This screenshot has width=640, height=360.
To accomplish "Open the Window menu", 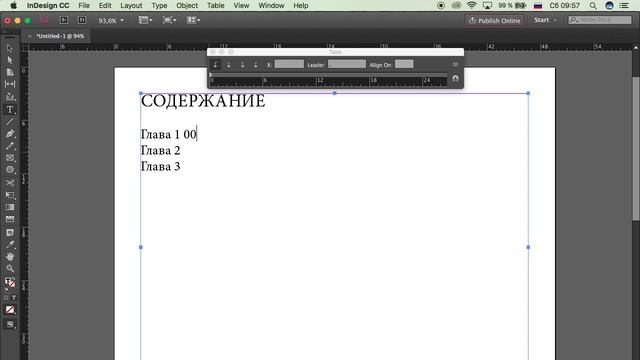I will pos(271,5).
